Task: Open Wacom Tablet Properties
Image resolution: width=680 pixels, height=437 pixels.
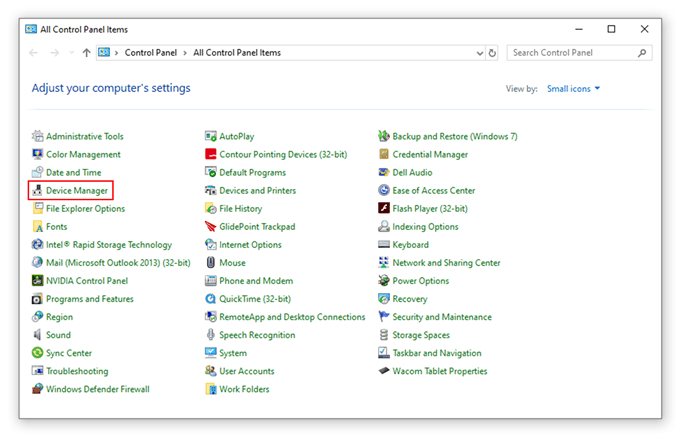Action: click(x=439, y=371)
